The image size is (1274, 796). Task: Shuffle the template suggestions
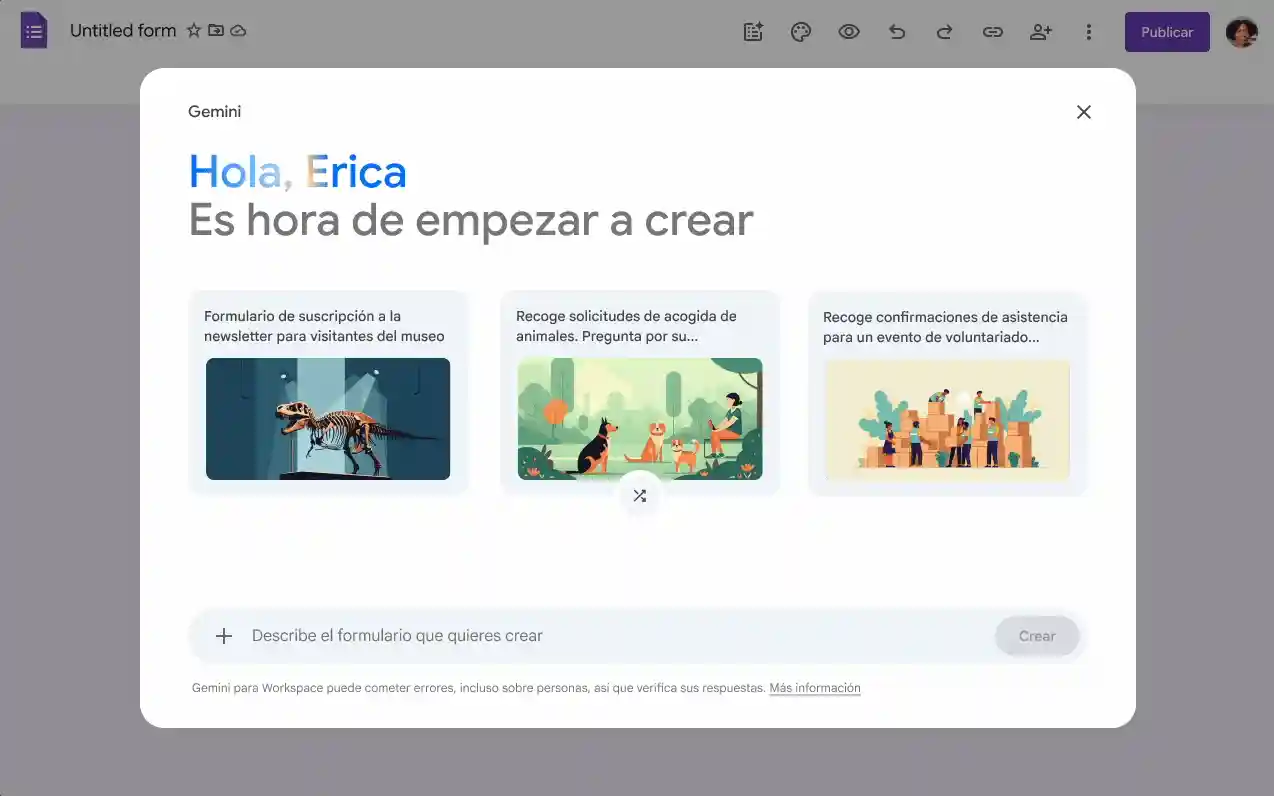[639, 494]
